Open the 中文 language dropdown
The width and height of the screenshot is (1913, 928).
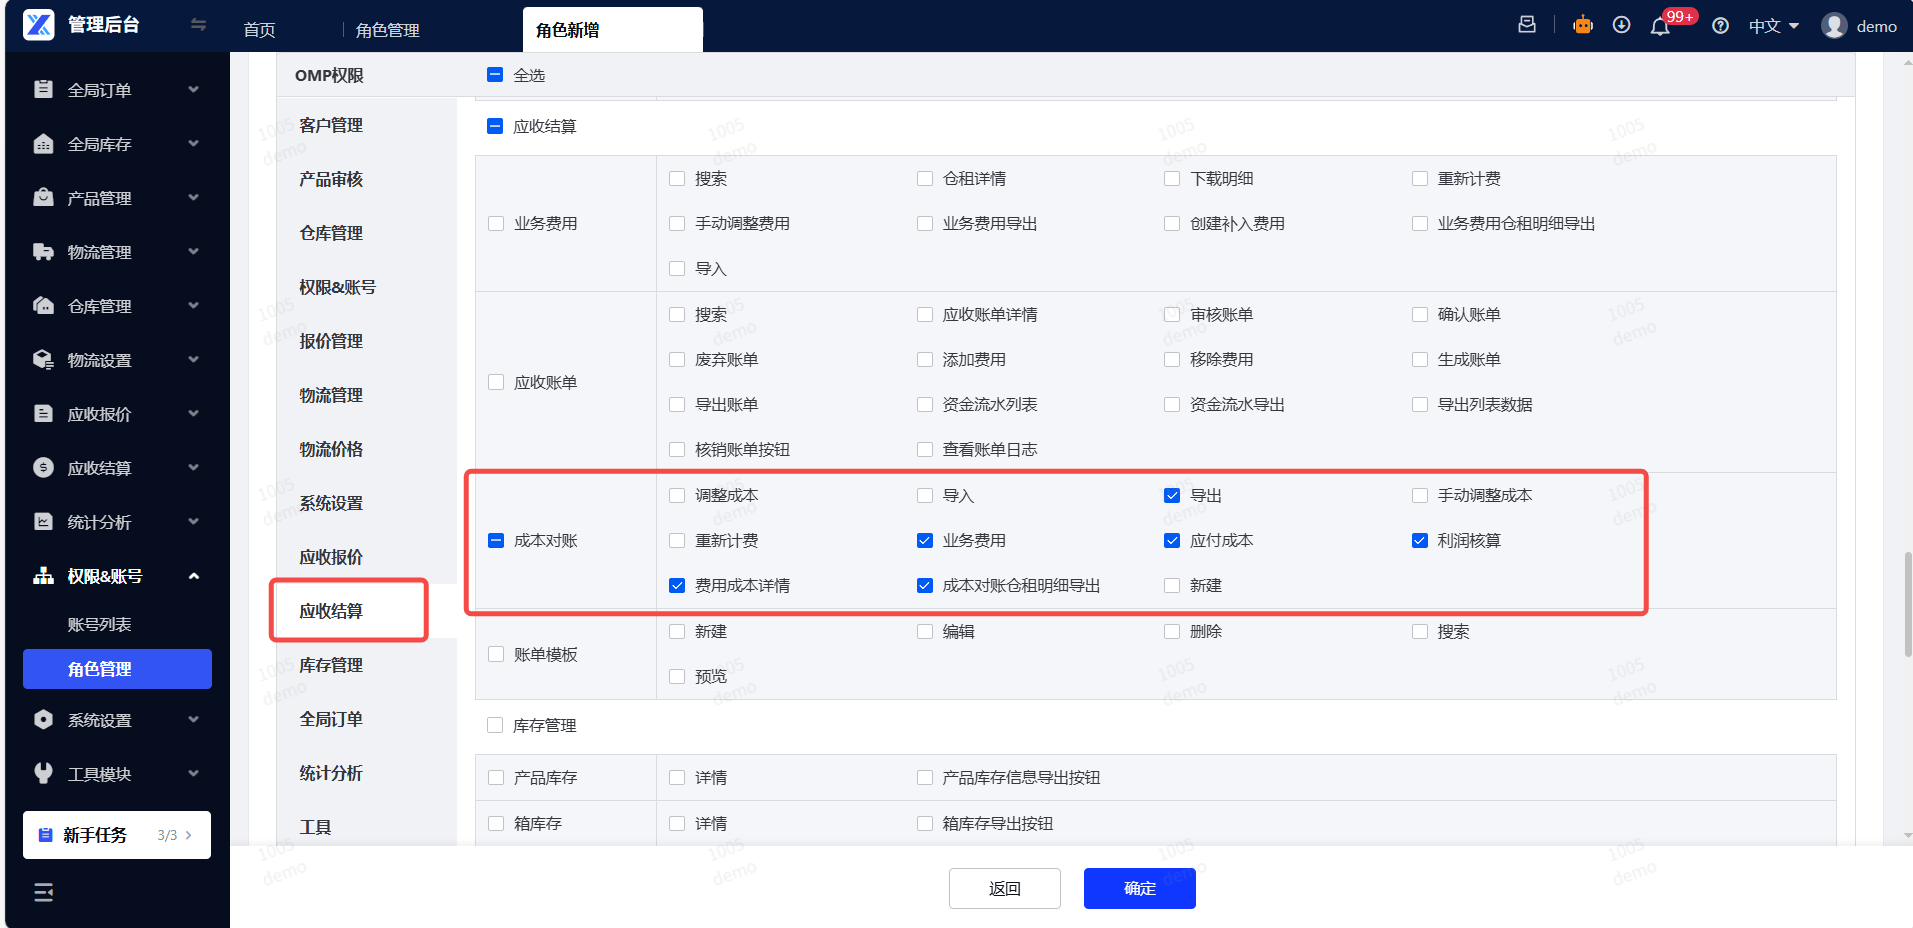(1773, 26)
